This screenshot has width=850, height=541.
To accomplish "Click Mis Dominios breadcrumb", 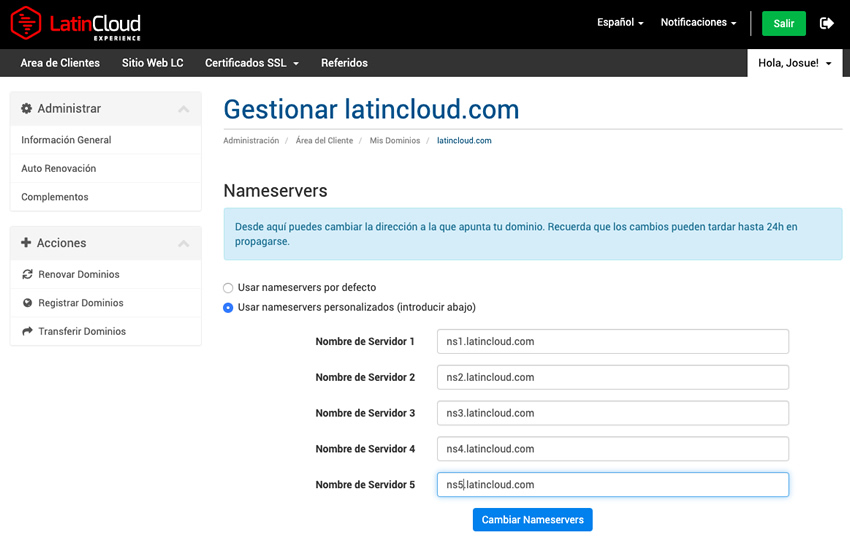I will [395, 140].
